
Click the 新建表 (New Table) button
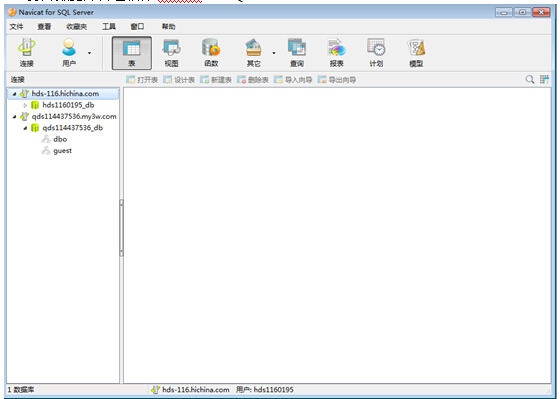coord(216,80)
